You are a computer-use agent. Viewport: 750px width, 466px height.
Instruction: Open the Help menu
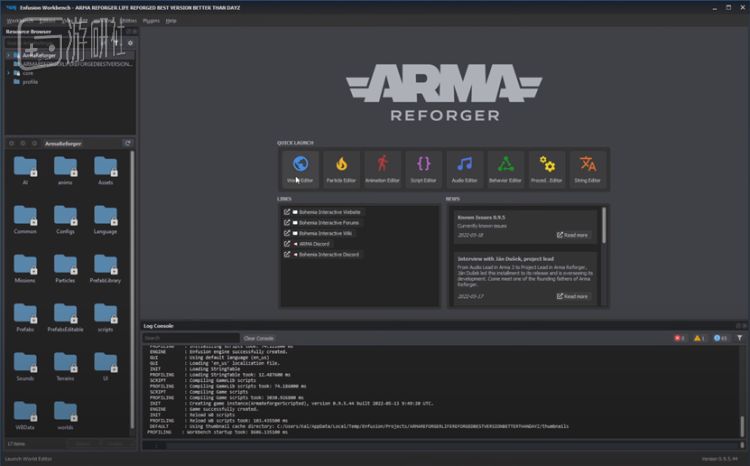click(171, 20)
